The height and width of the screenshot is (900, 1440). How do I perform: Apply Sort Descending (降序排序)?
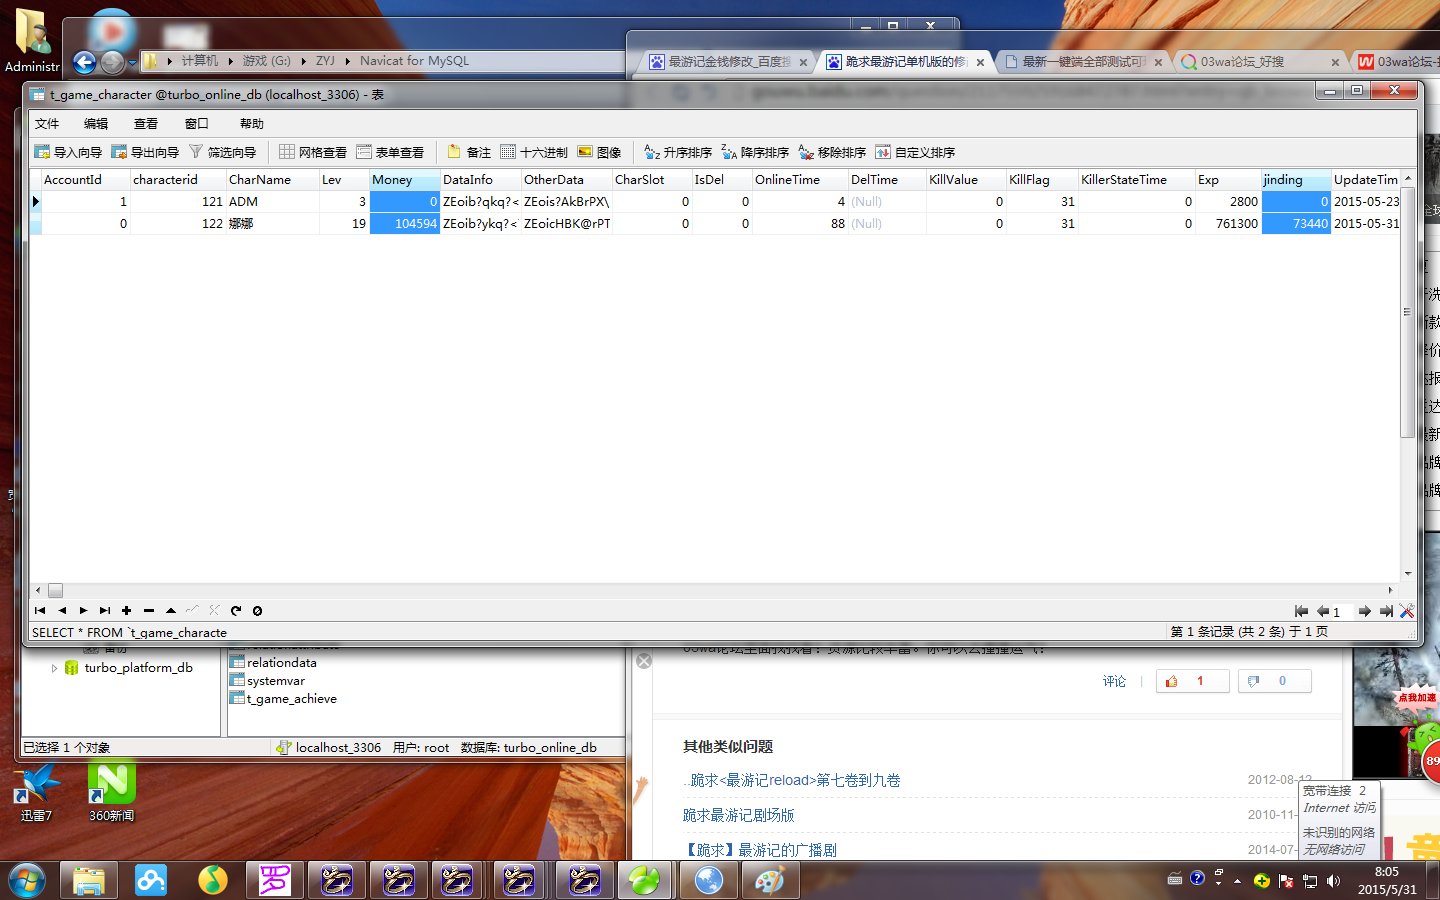(755, 152)
